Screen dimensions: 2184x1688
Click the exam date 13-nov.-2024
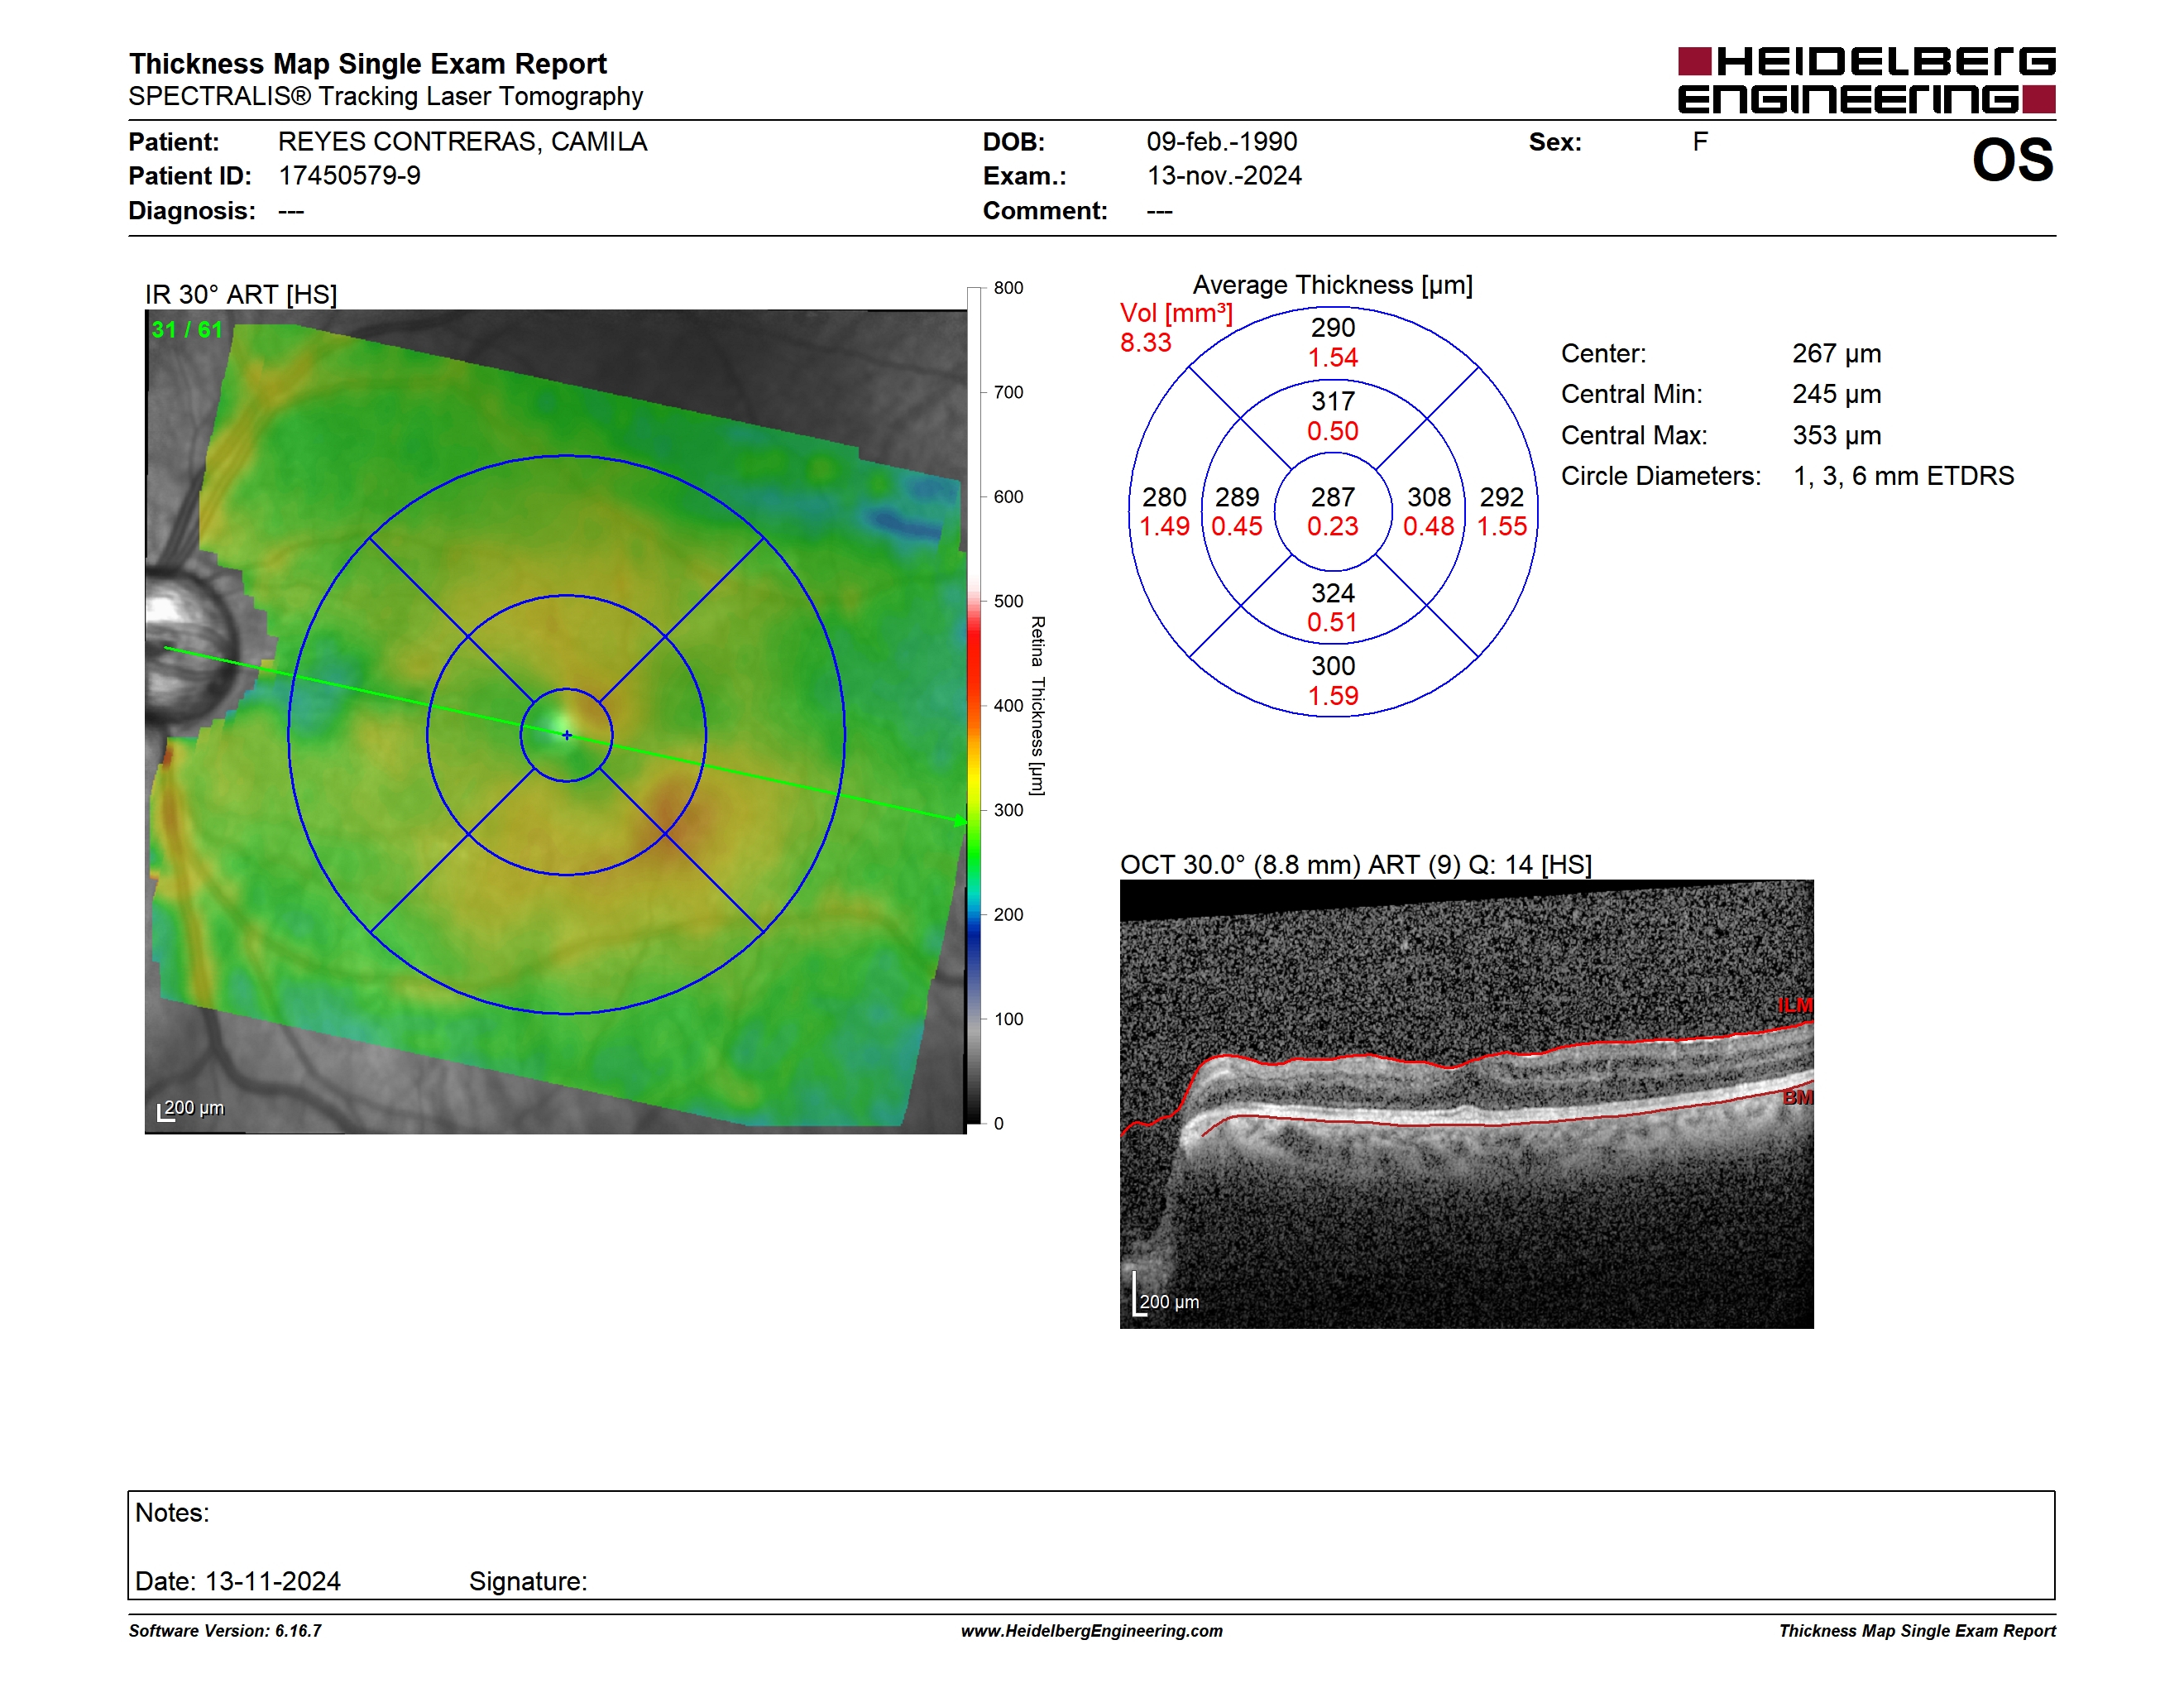(1224, 176)
